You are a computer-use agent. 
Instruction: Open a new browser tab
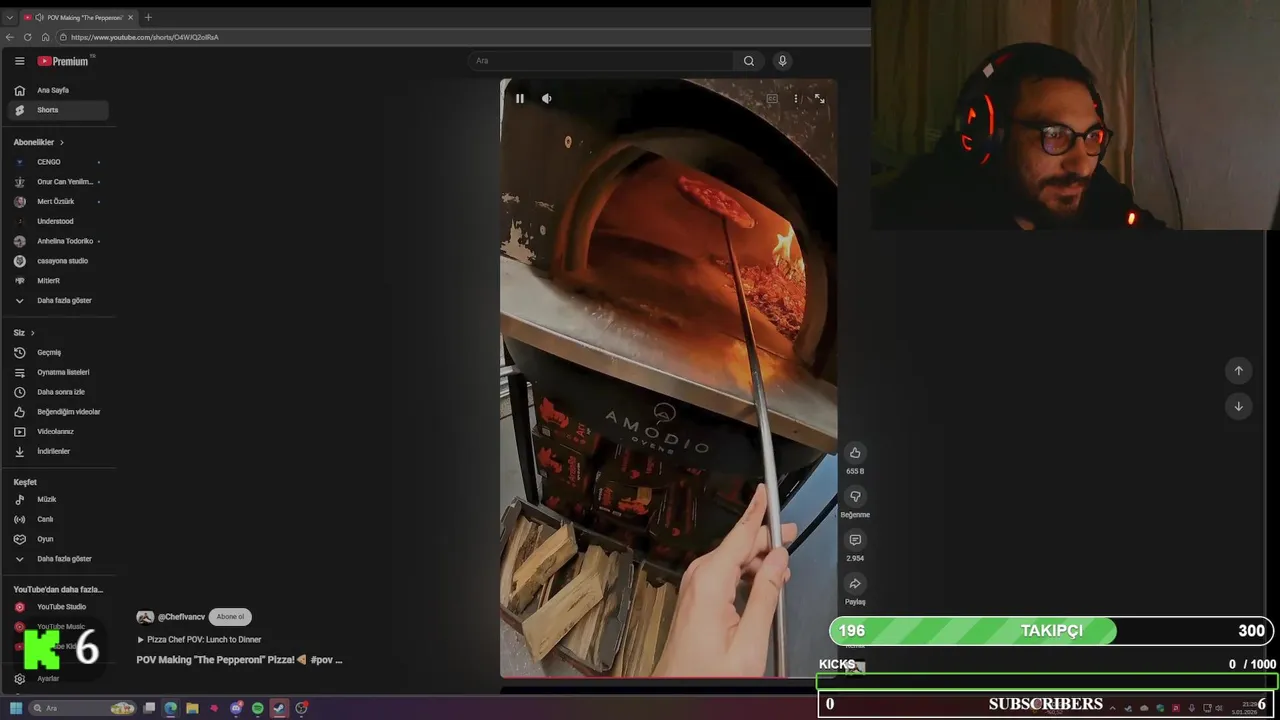pos(148,17)
